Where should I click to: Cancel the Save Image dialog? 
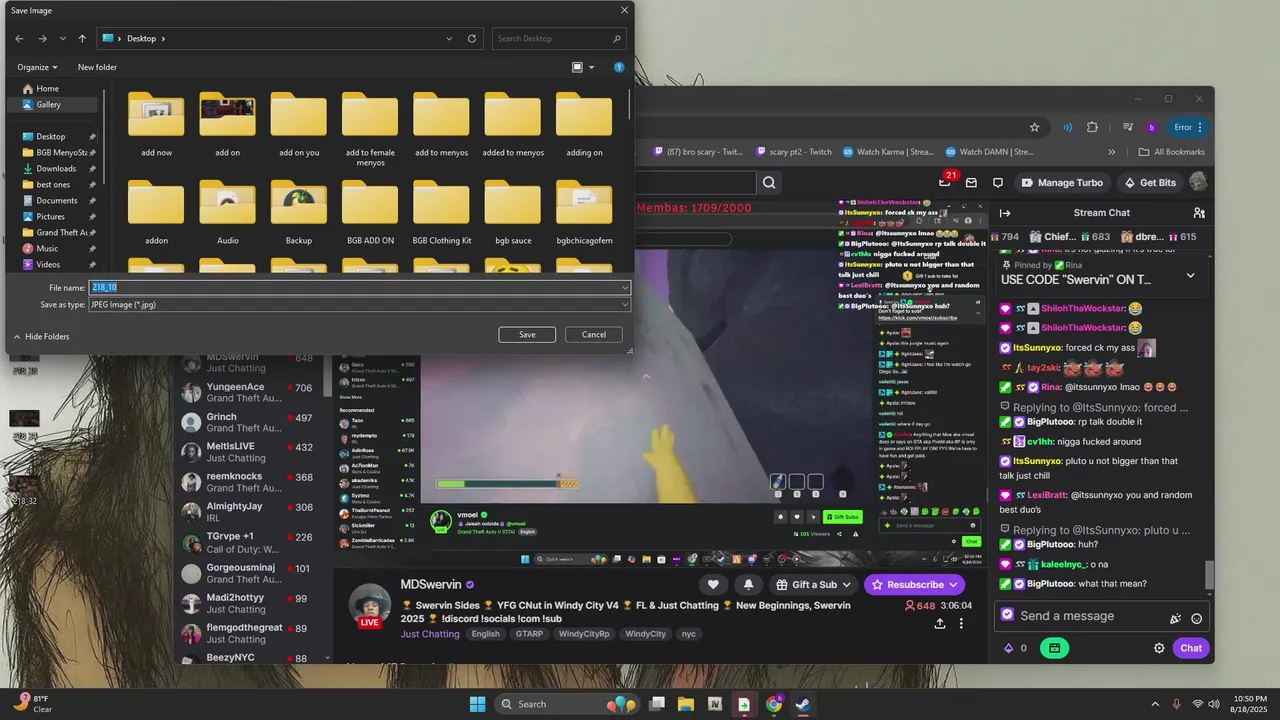pyautogui.click(x=594, y=334)
